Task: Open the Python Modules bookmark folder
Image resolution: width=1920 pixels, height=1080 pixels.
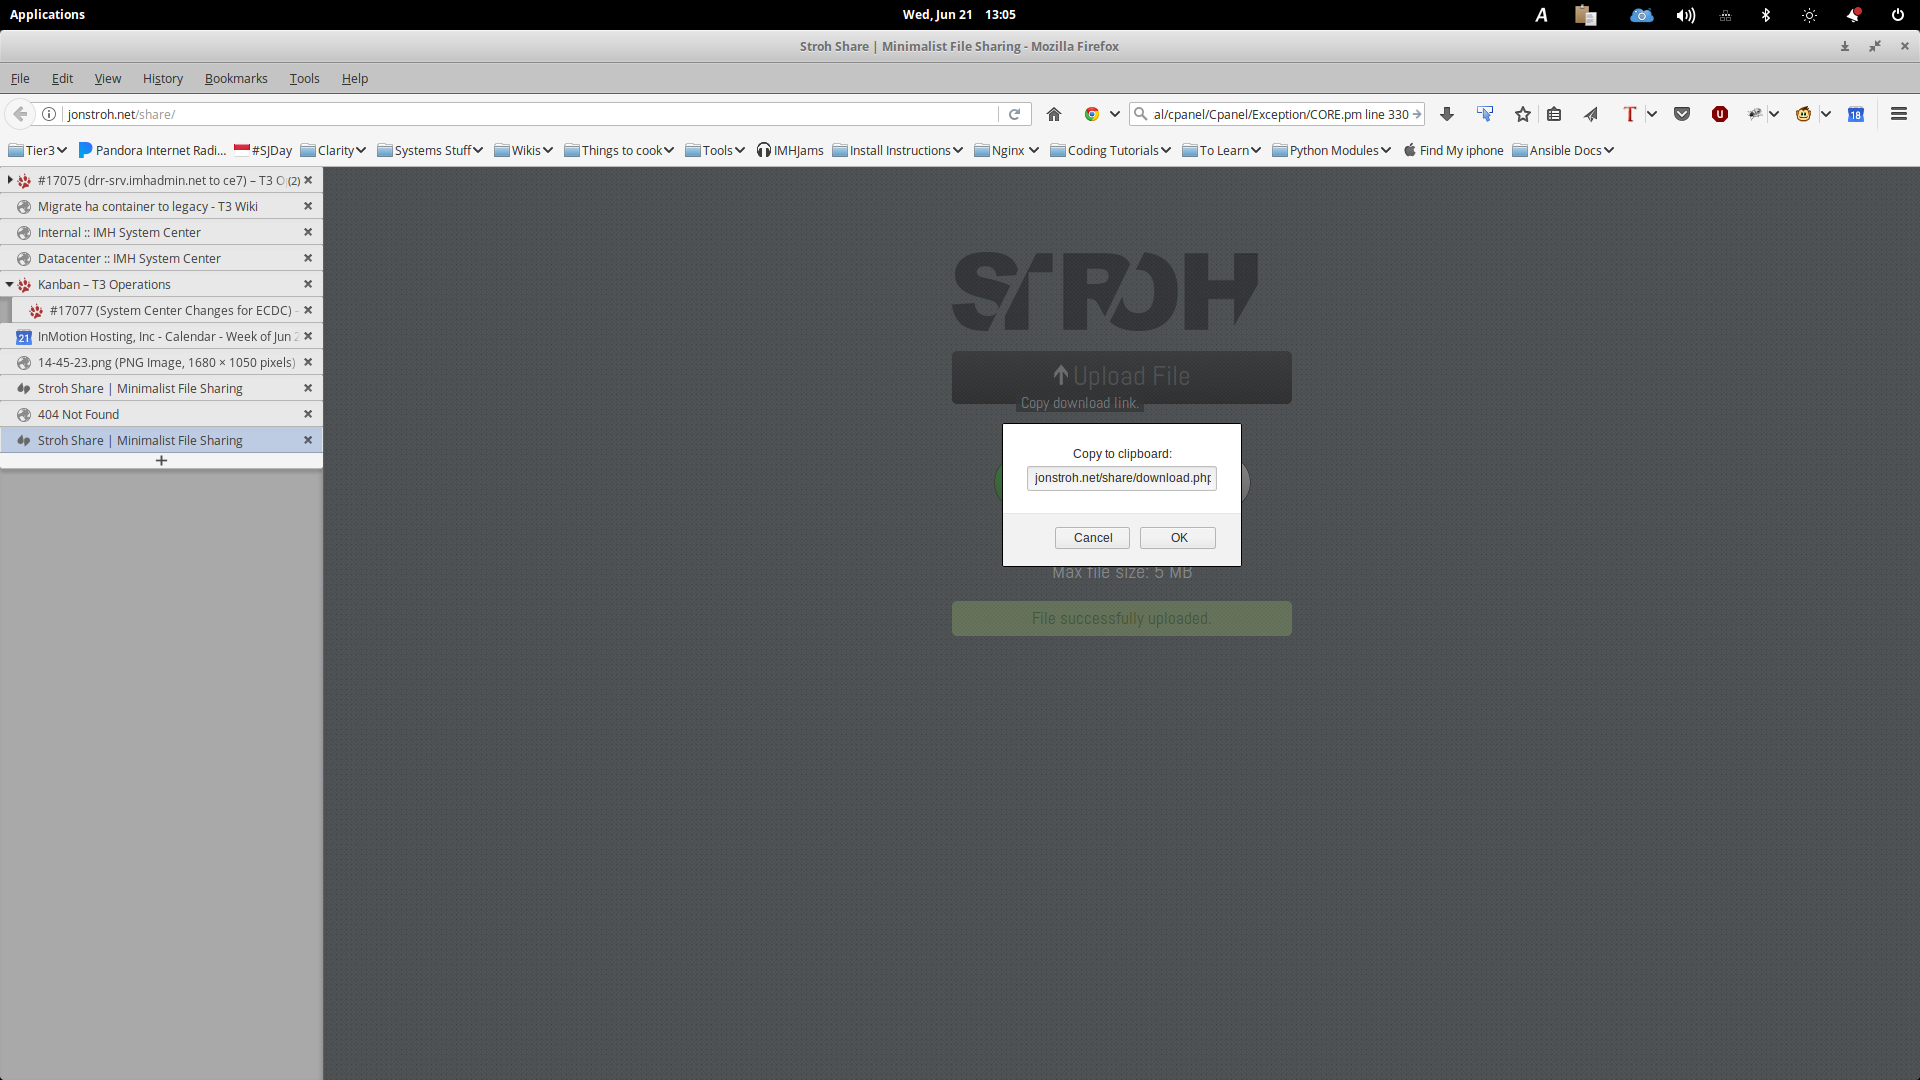Action: 1332,150
